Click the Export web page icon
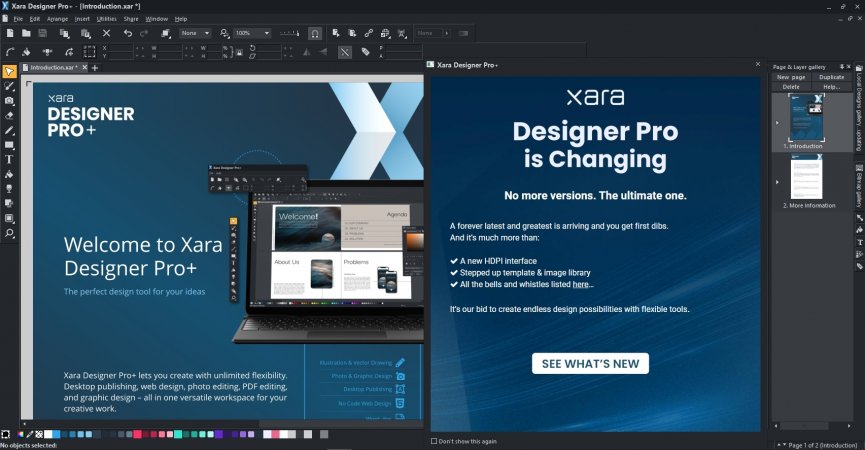Screen dimensions: 865x450 coord(385,33)
